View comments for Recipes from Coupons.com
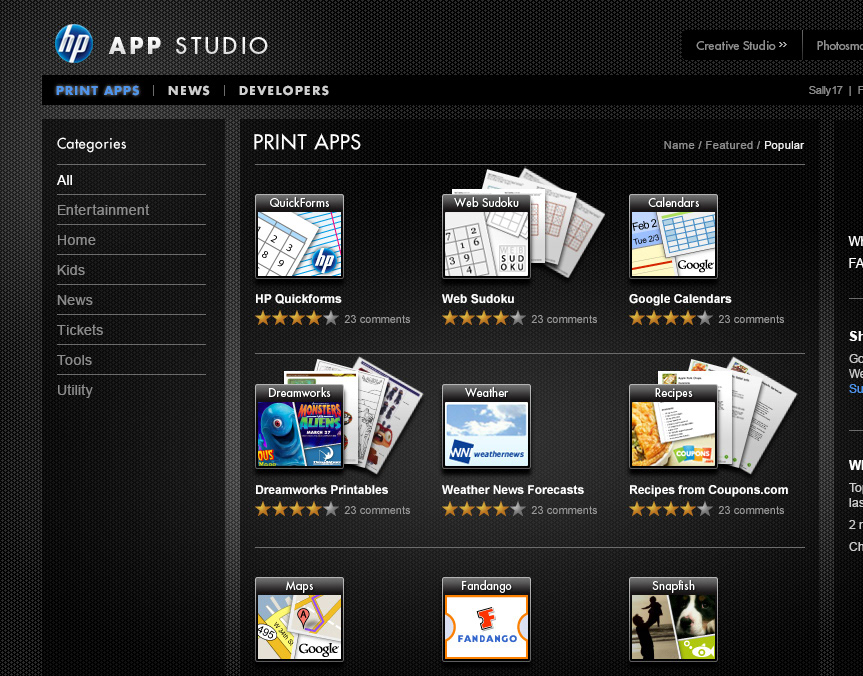Screen dimensions: 863x676 coord(751,510)
